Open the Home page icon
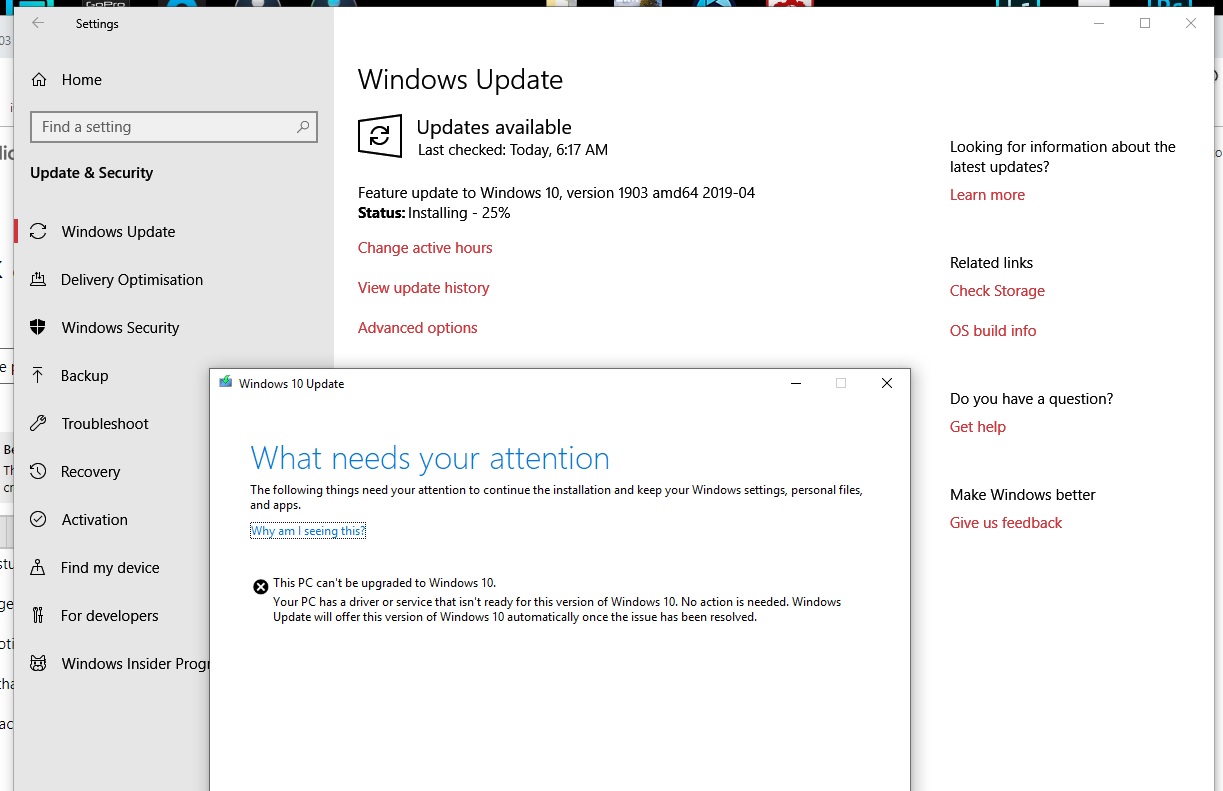1223x791 pixels. point(39,80)
